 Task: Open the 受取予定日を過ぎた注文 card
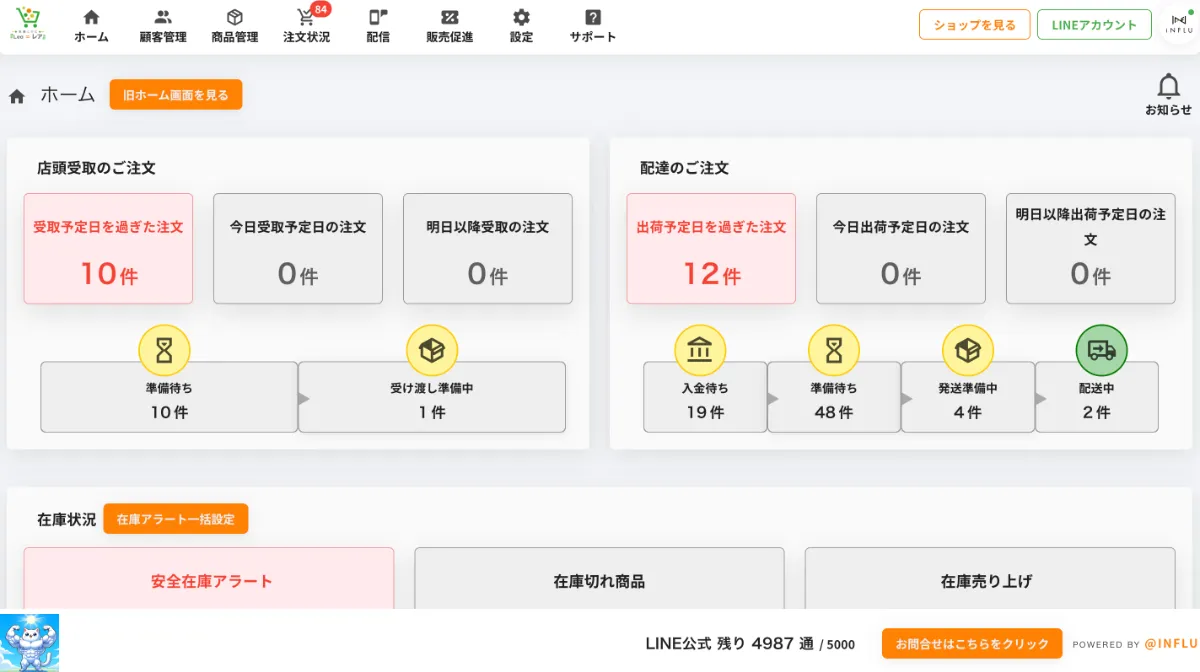click(x=108, y=248)
